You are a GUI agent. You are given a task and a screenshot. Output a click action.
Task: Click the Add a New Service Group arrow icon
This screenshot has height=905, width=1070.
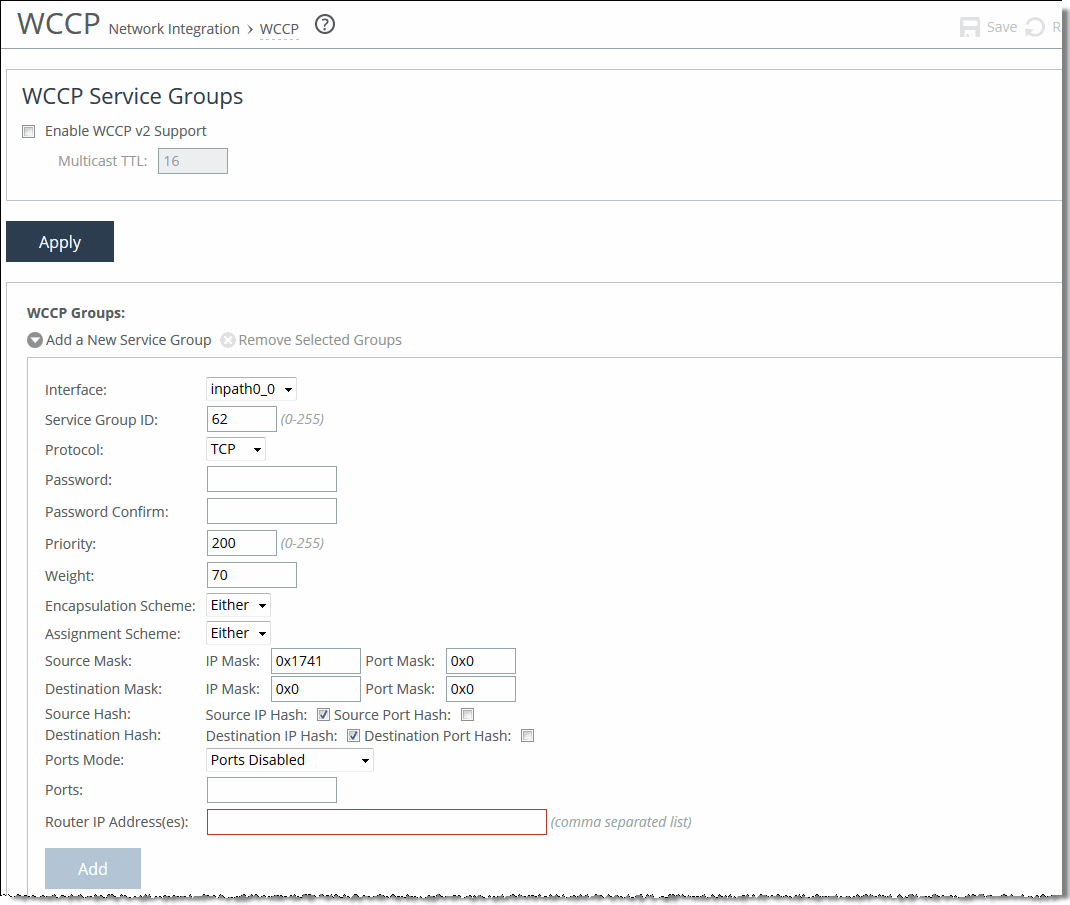pos(34,339)
